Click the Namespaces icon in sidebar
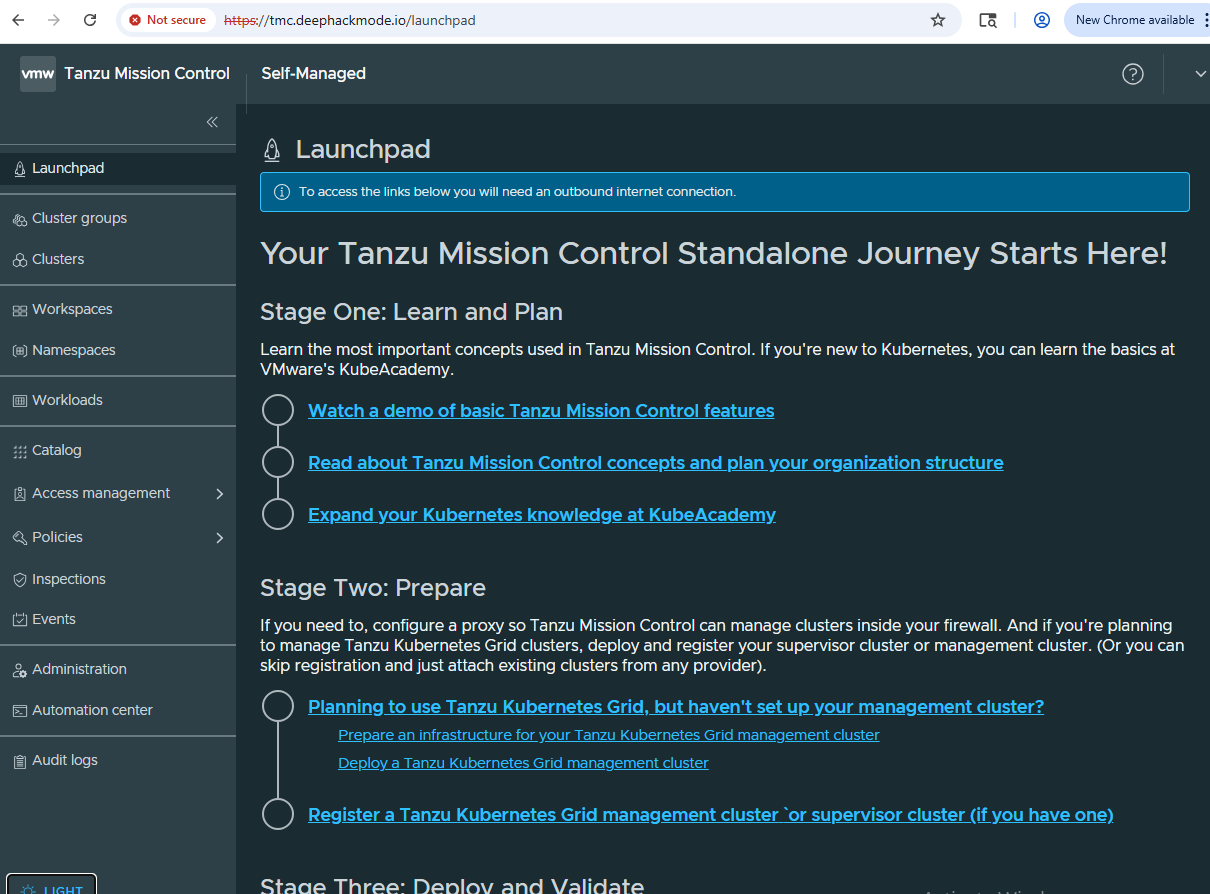Viewport: 1210px width, 894px height. point(20,351)
